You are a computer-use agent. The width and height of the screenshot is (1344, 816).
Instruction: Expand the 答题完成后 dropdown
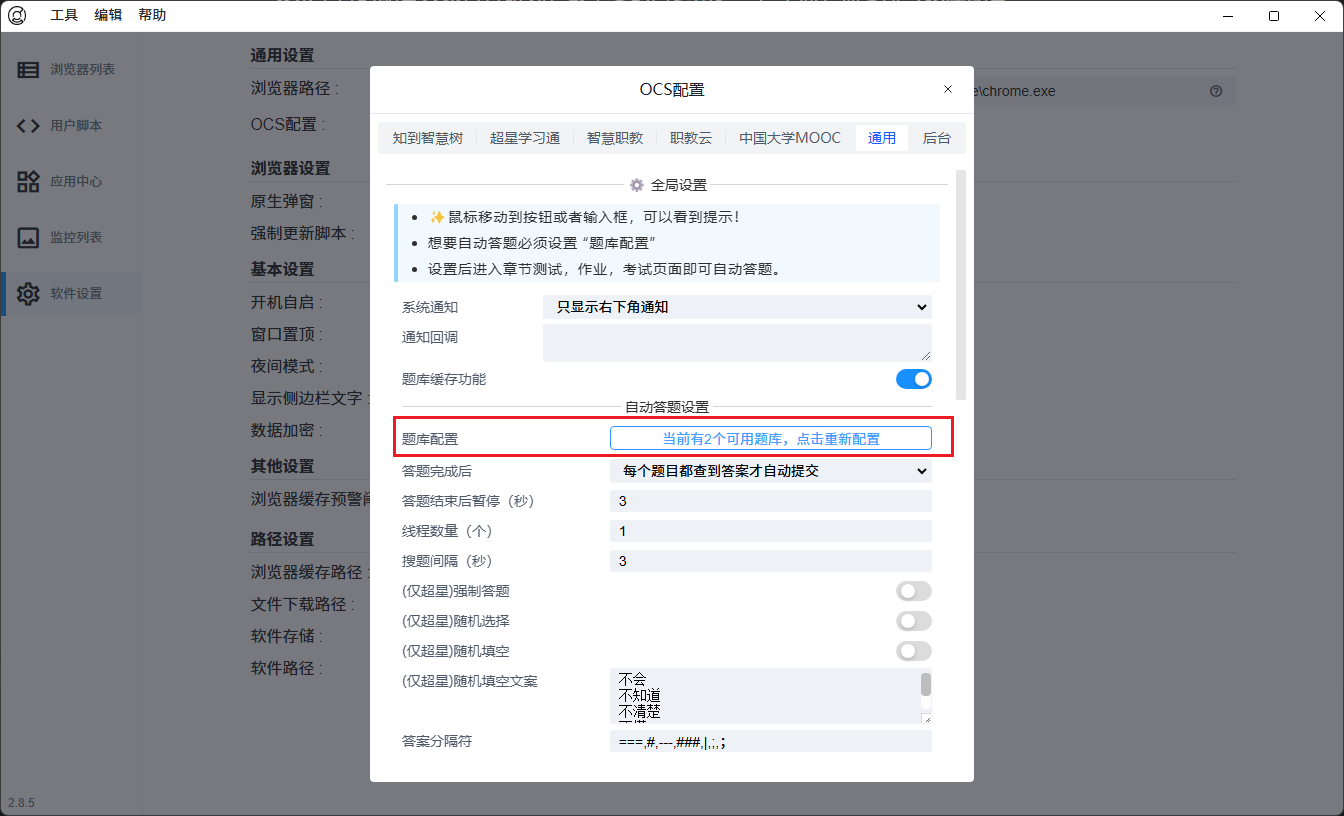tap(770, 471)
